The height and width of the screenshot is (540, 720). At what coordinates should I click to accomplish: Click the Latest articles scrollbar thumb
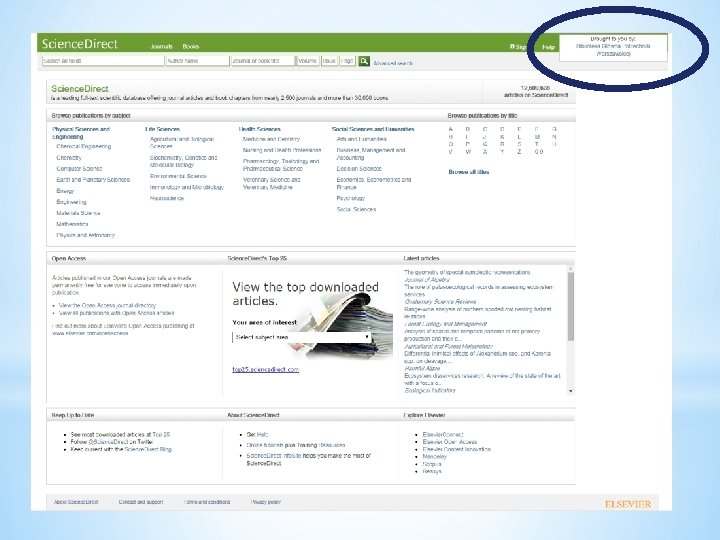[571, 306]
